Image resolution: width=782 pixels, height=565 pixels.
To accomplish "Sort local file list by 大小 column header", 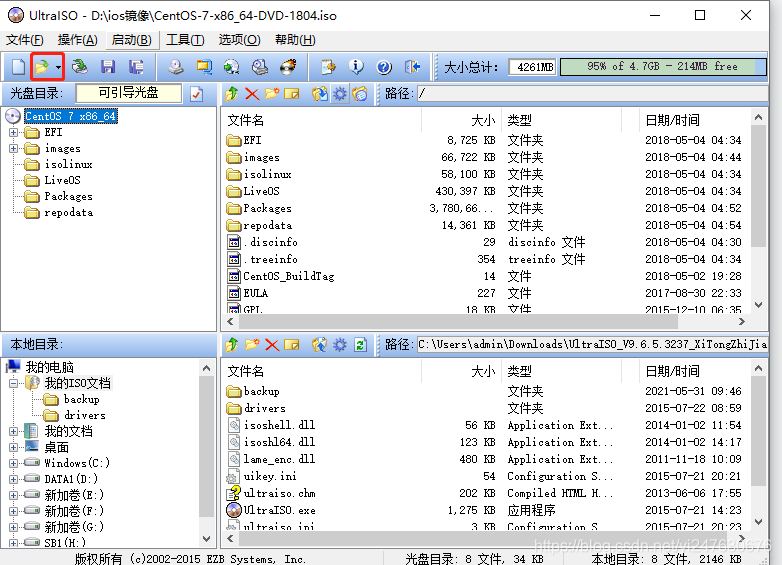I will [461, 372].
